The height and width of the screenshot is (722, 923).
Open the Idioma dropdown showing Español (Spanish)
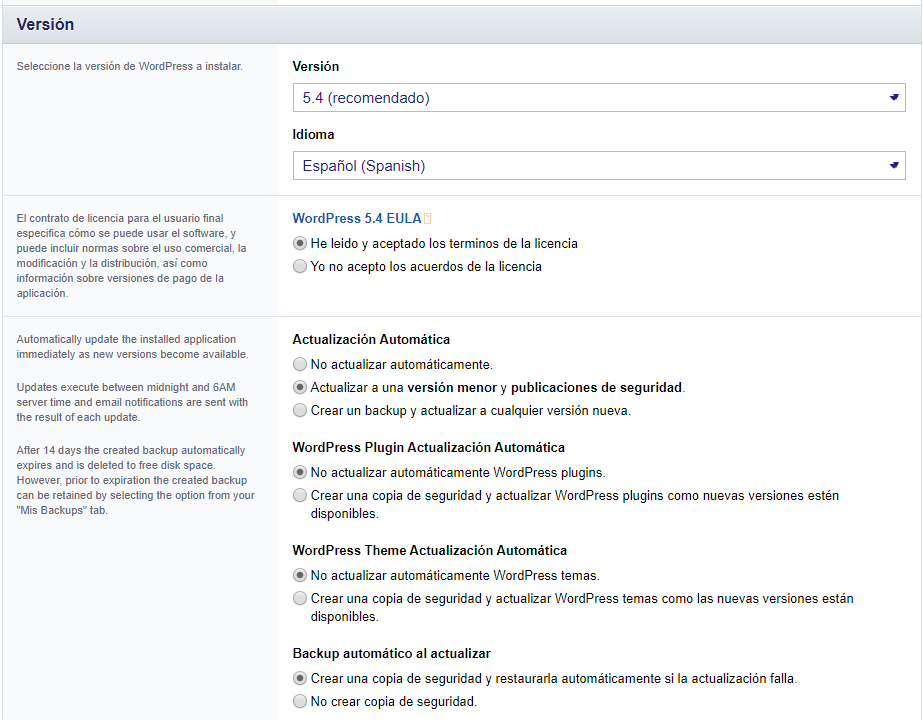click(599, 166)
